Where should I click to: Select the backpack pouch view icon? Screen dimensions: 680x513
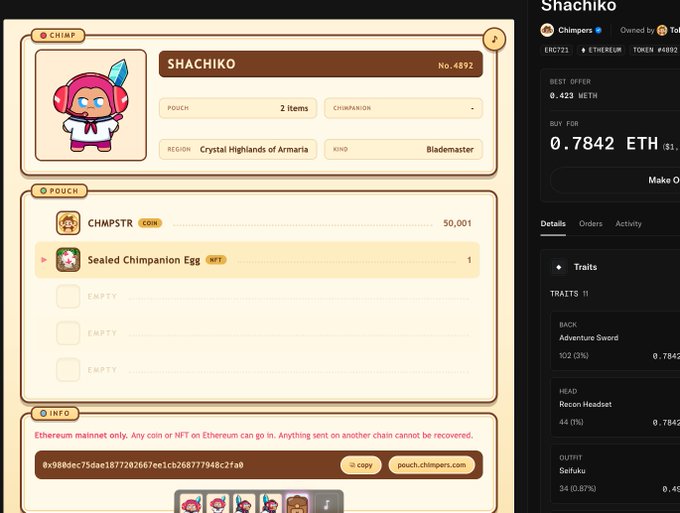[297, 504]
